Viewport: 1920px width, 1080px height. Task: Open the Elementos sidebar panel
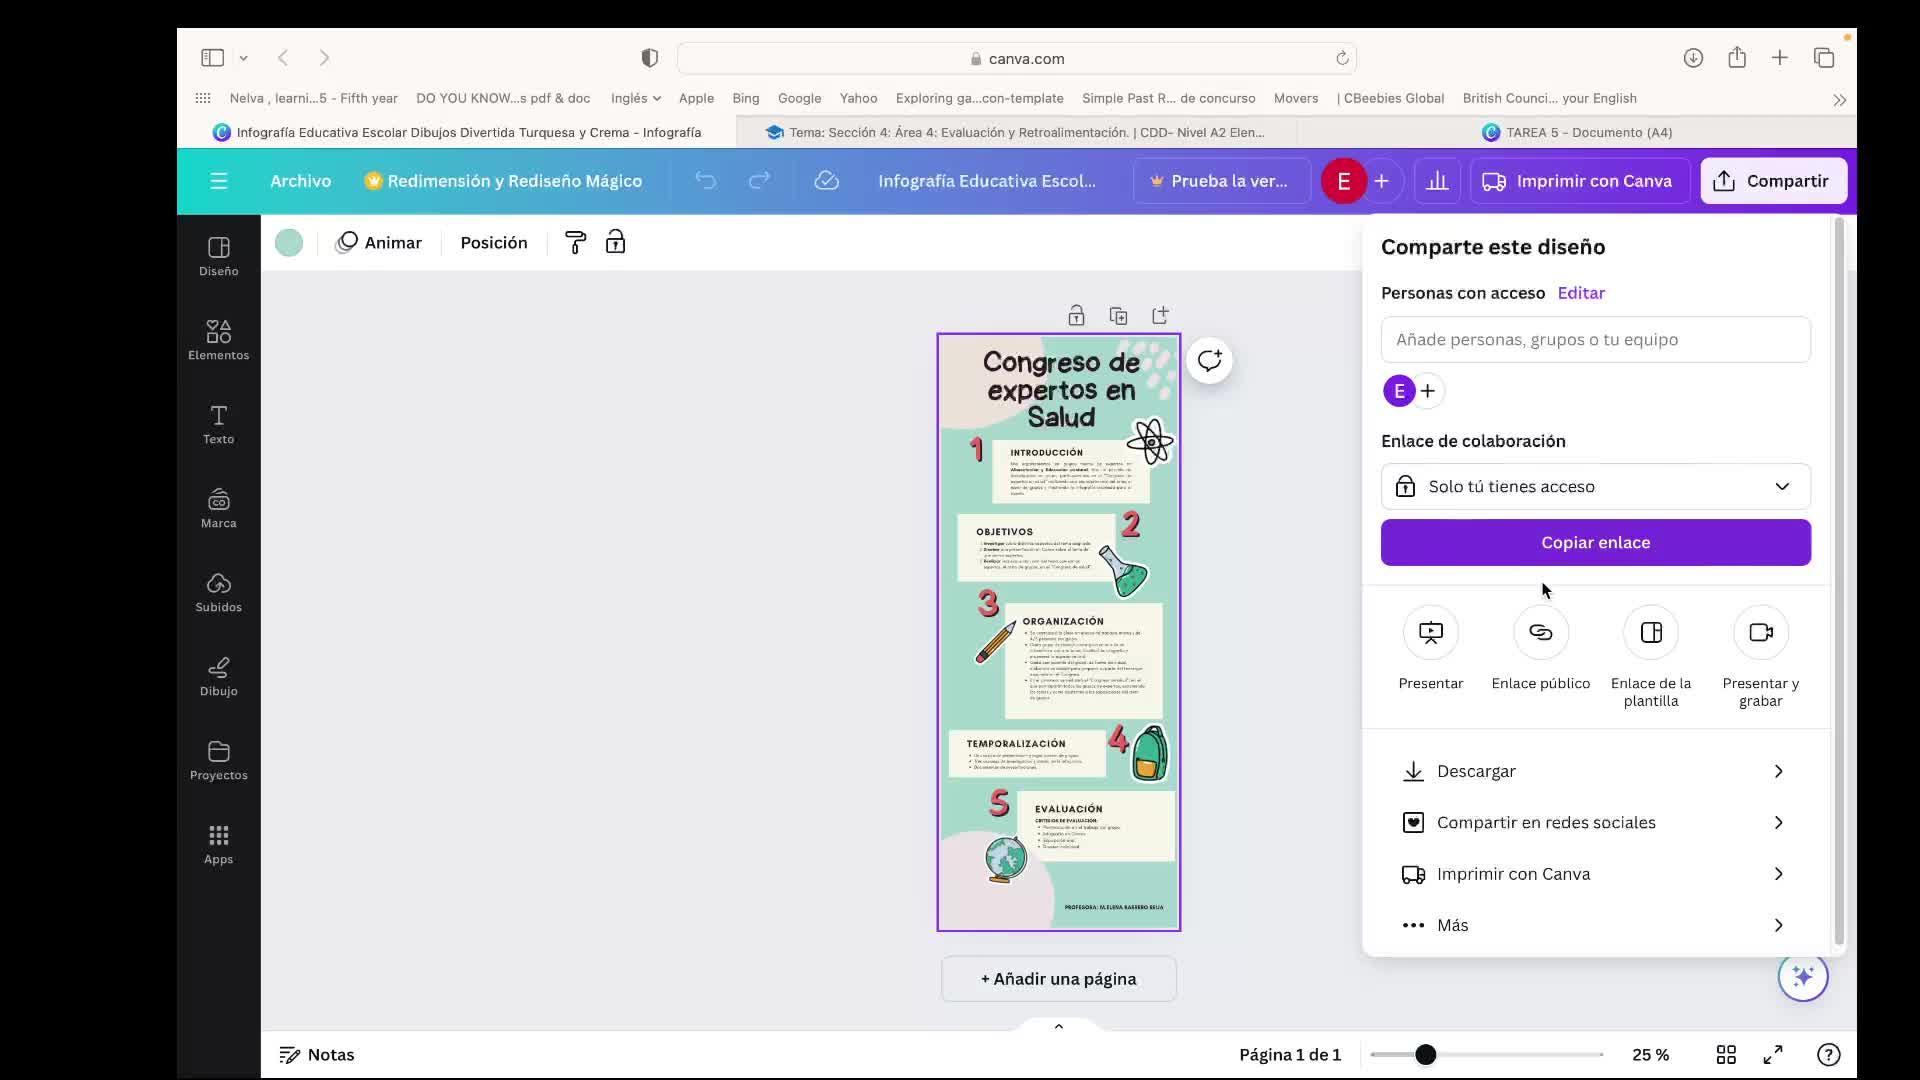pyautogui.click(x=218, y=340)
